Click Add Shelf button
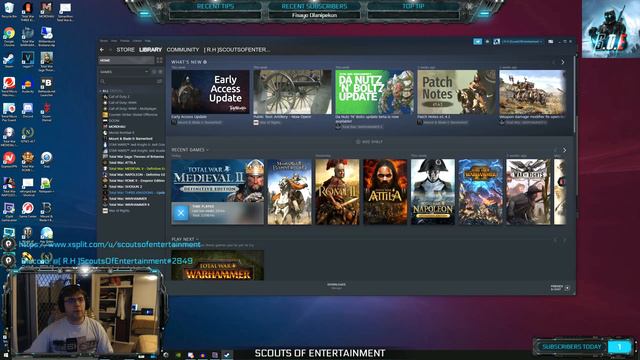This screenshot has width=640, height=360. point(369,142)
